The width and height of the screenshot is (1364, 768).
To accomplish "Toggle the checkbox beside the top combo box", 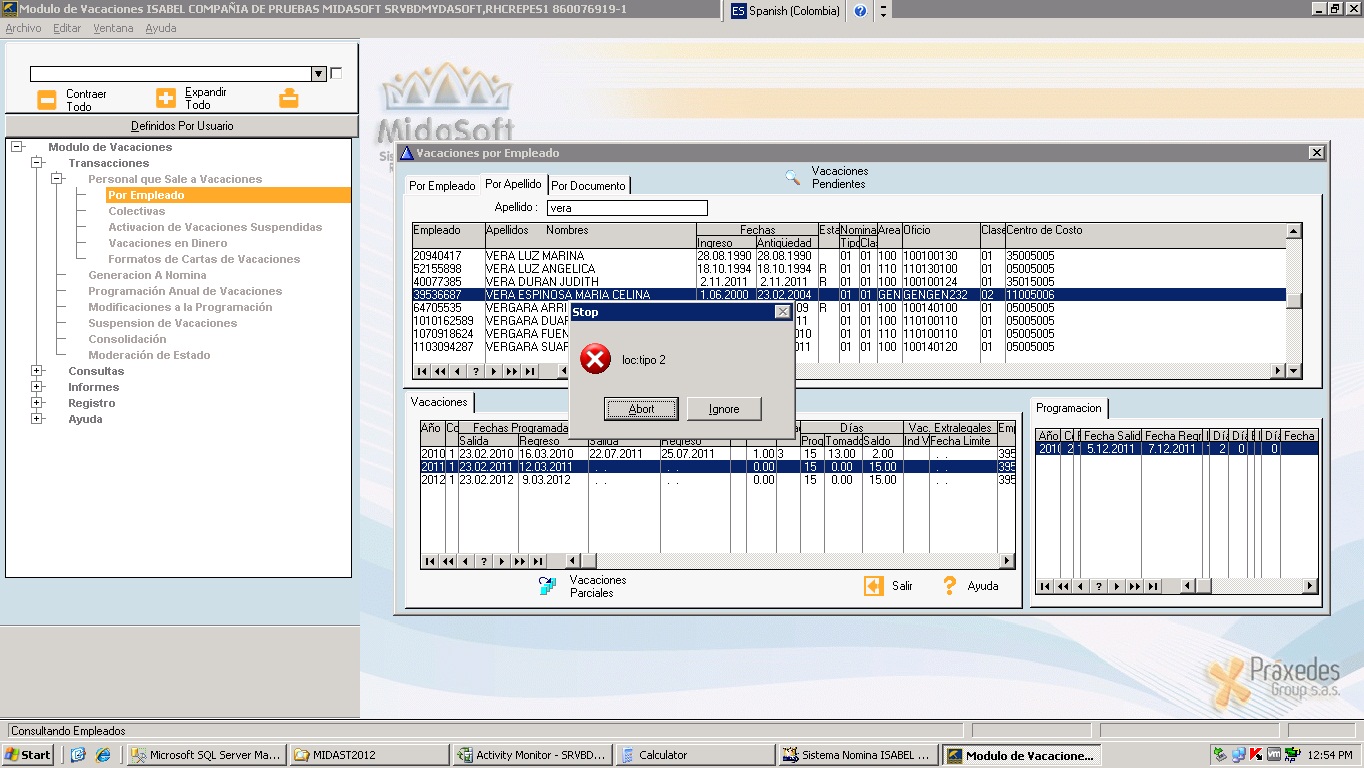I will [336, 73].
